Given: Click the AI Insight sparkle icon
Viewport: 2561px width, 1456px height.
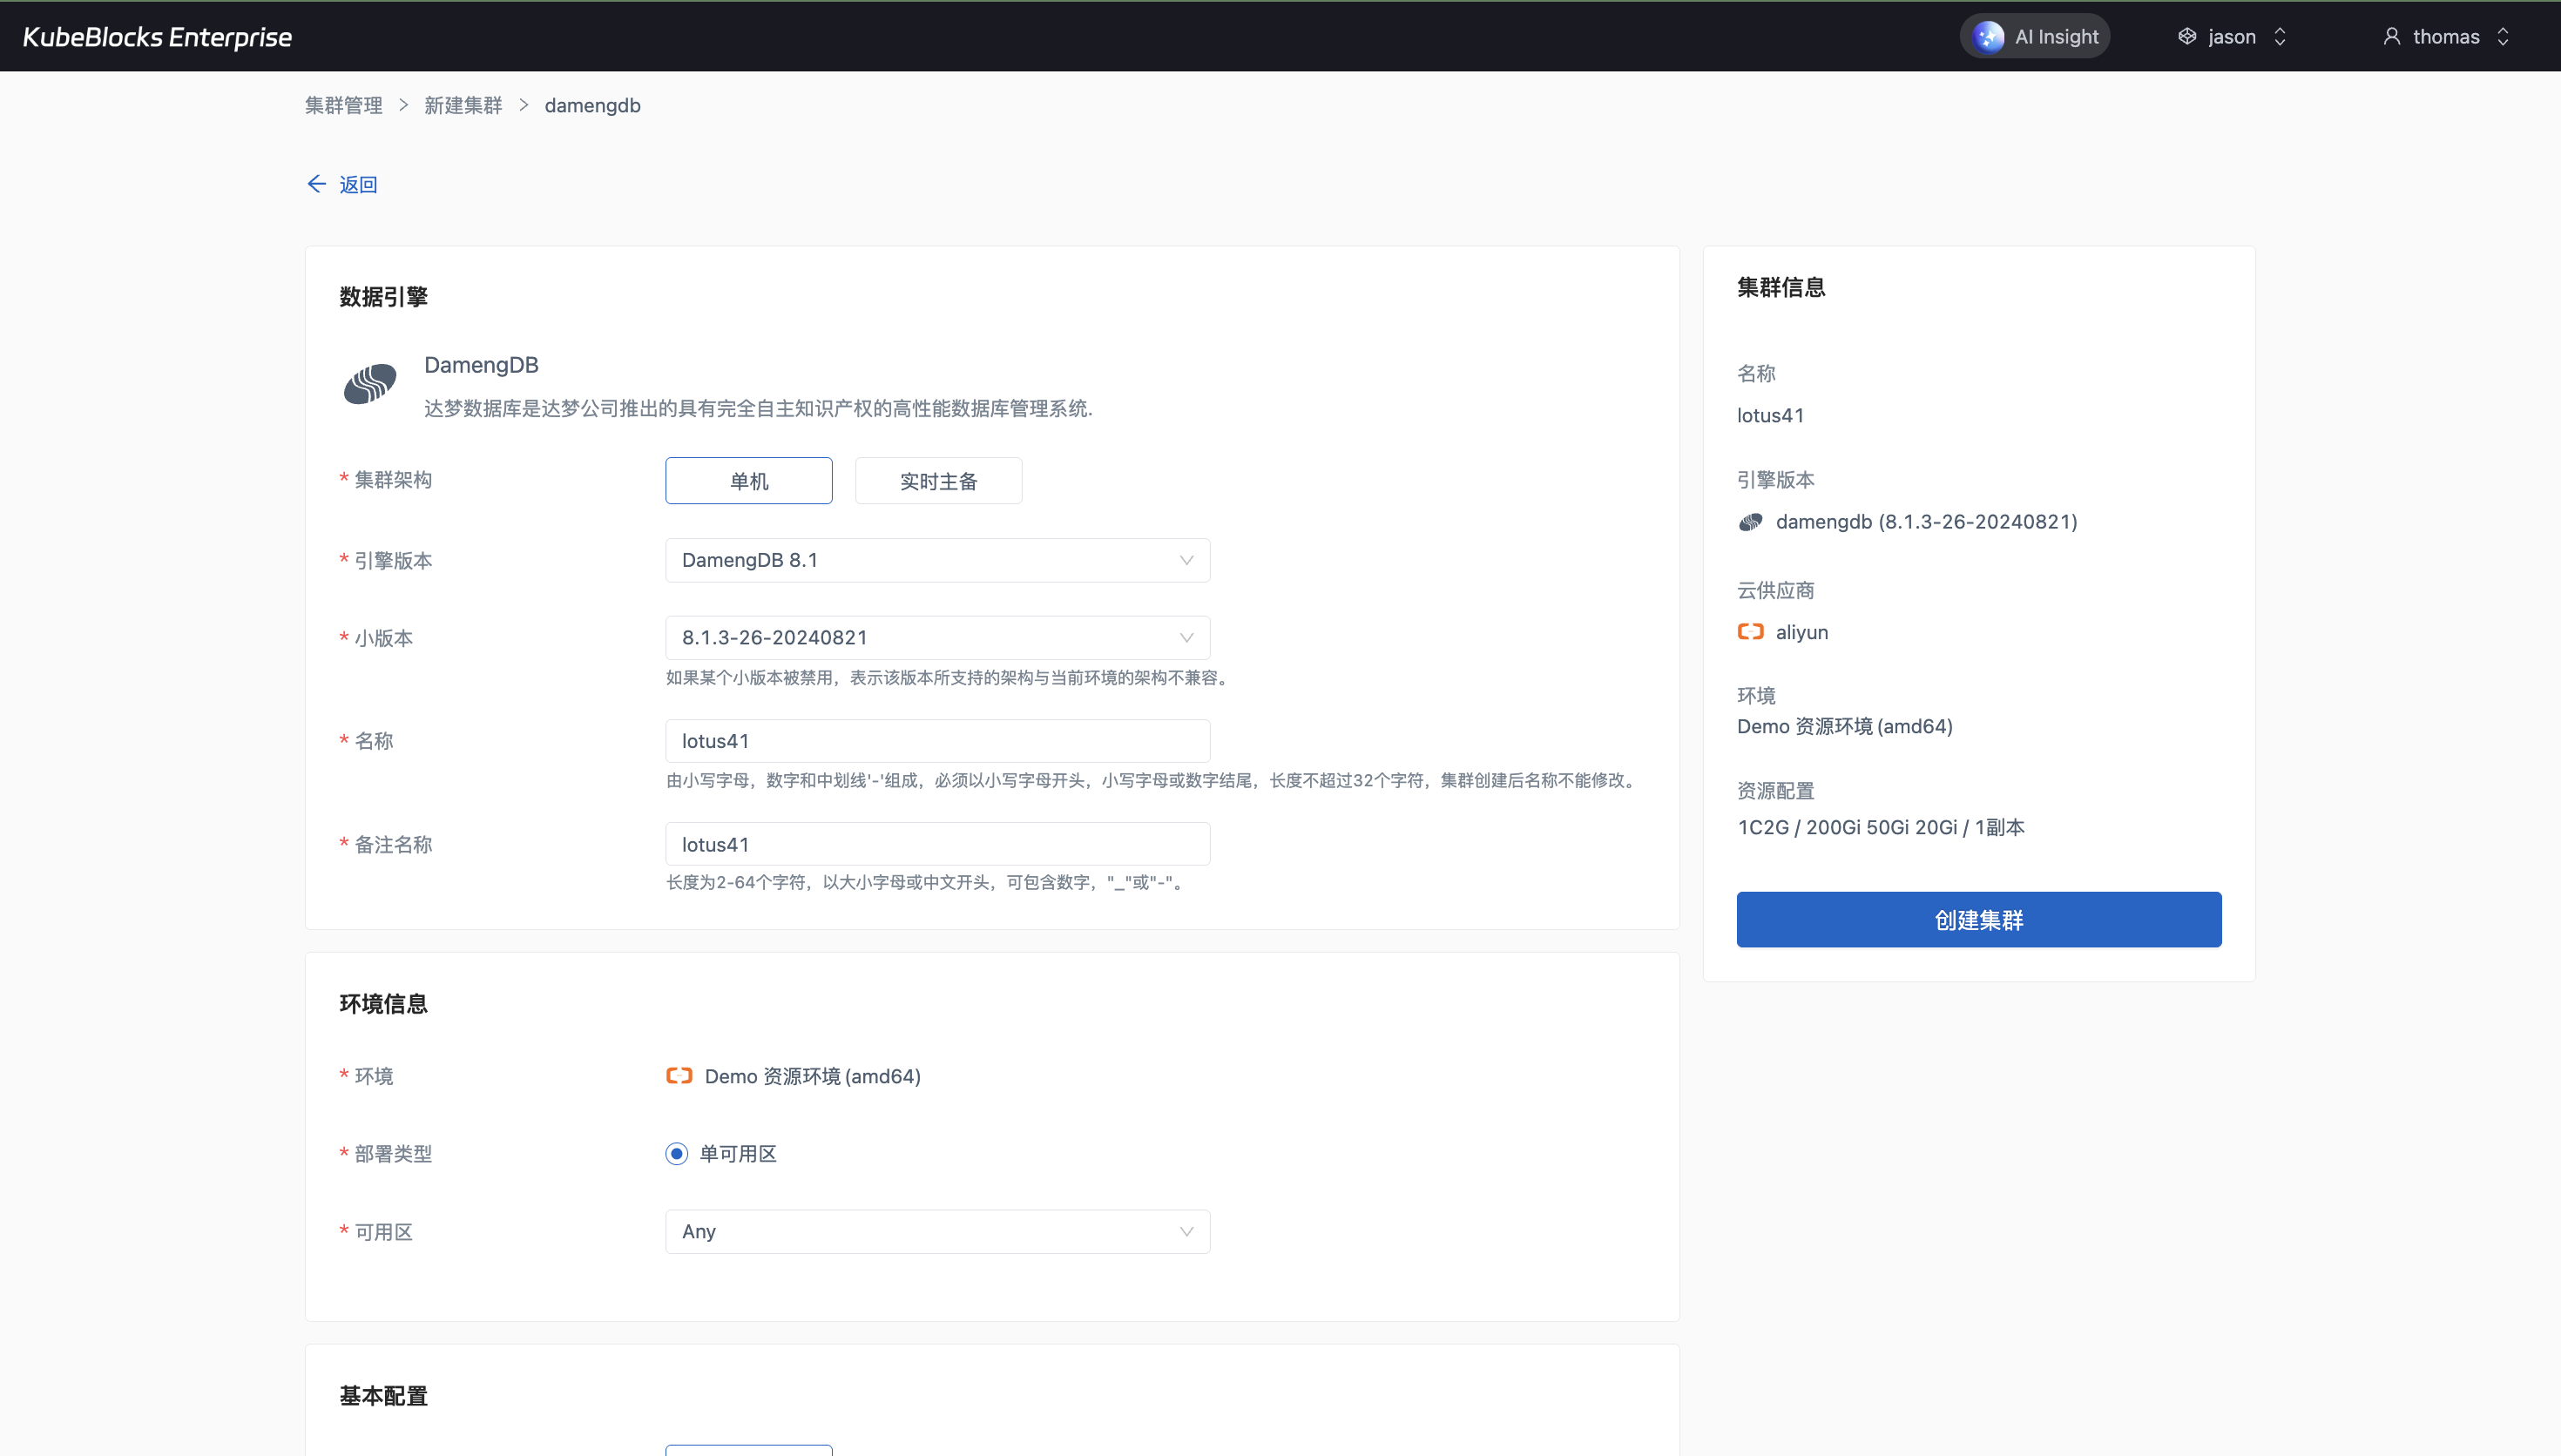Looking at the screenshot, I should click(1988, 37).
